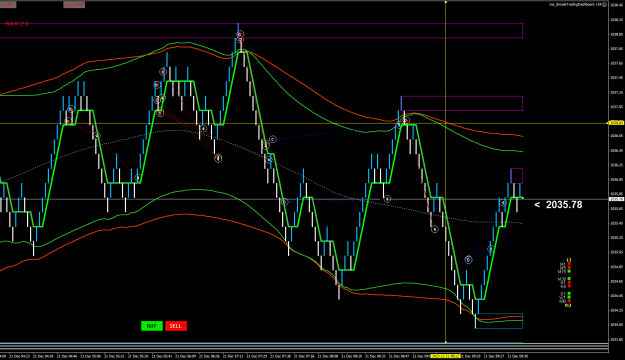Viewport: 625px width, 360px height.
Task: Click the W1 green indicator square
Action: pos(569,297)
